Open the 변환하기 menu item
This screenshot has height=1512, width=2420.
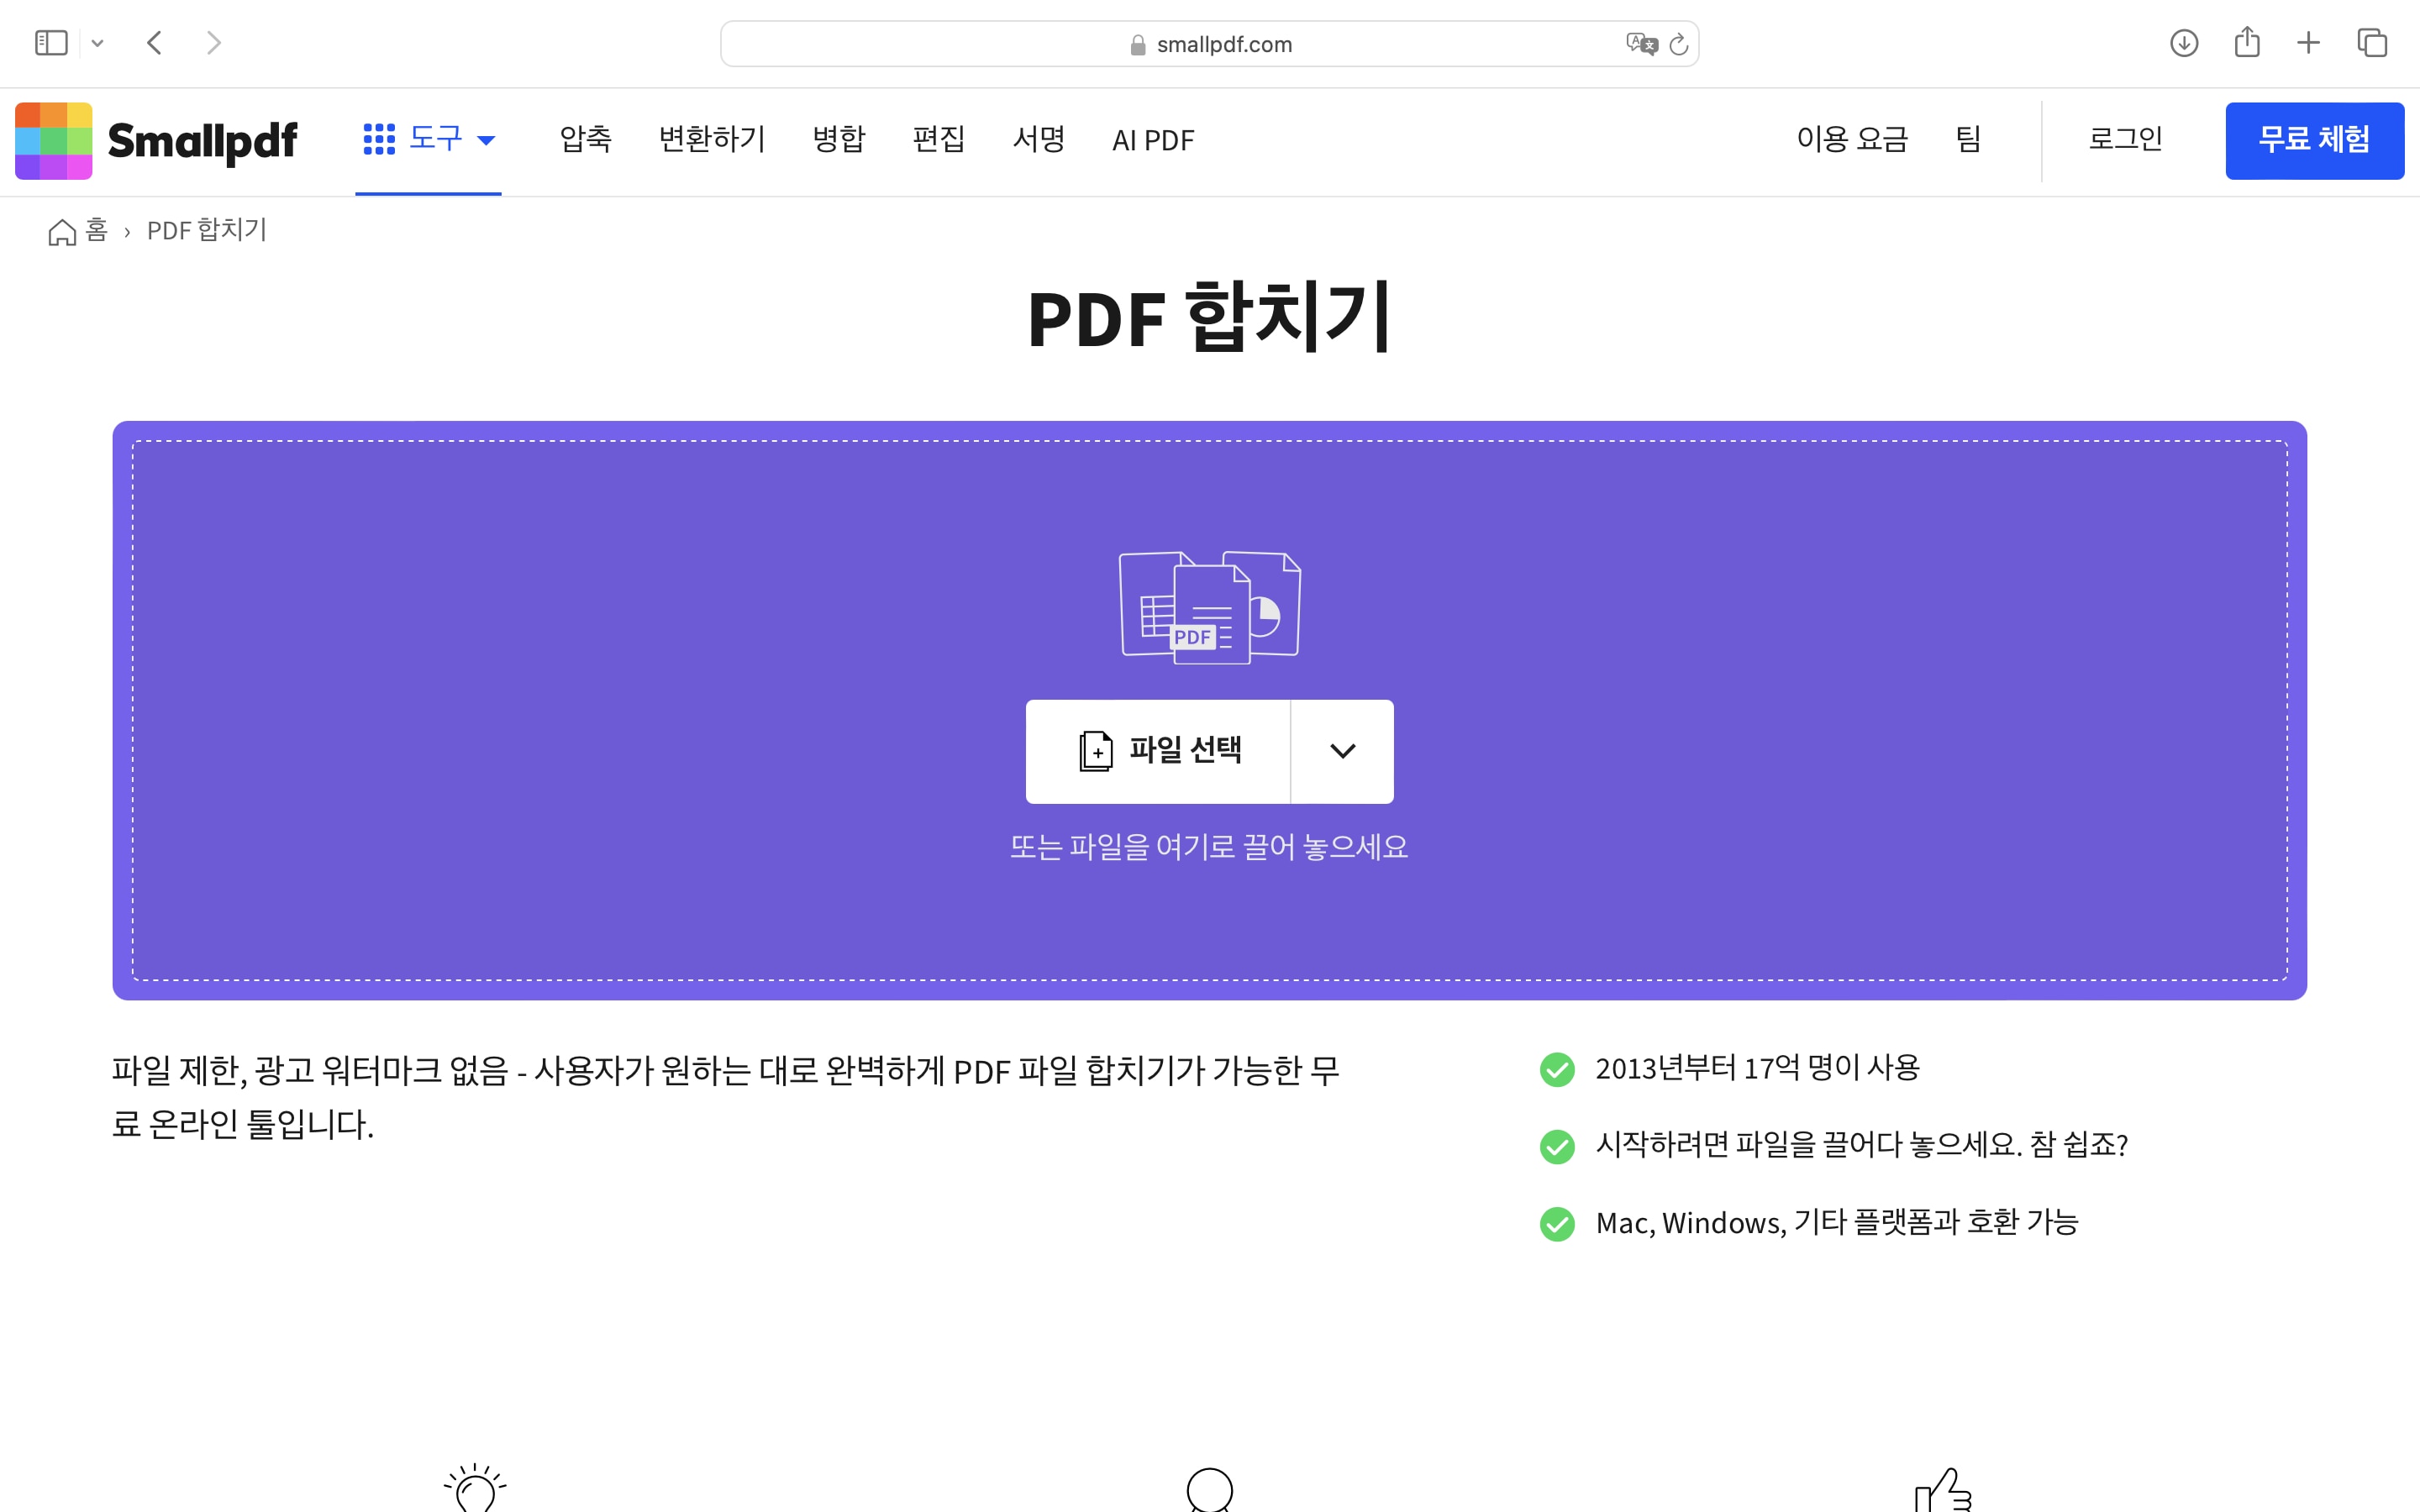pos(712,139)
